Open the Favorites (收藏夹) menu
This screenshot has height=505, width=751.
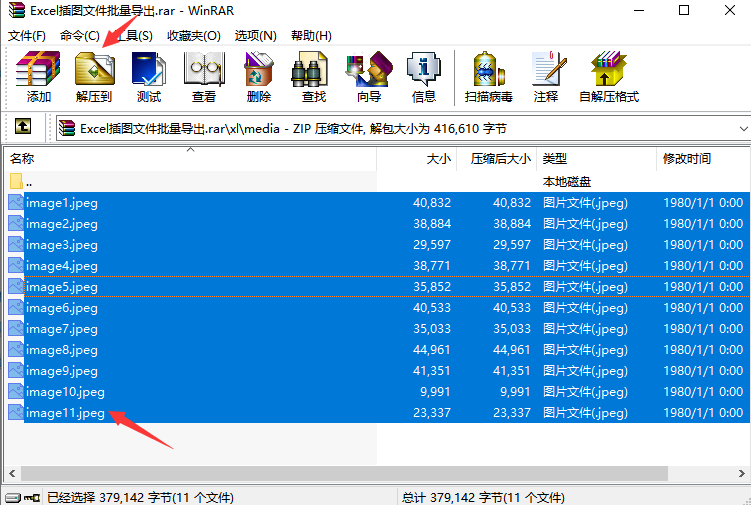pyautogui.click(x=193, y=35)
